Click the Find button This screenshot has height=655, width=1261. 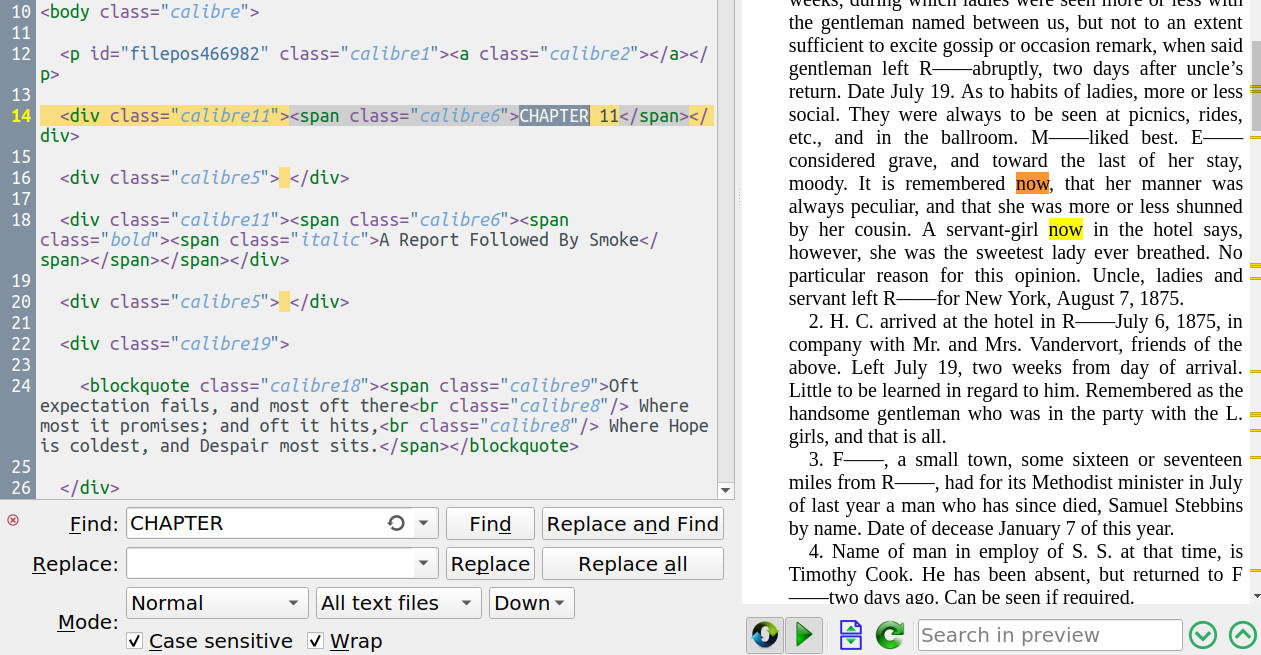(490, 523)
